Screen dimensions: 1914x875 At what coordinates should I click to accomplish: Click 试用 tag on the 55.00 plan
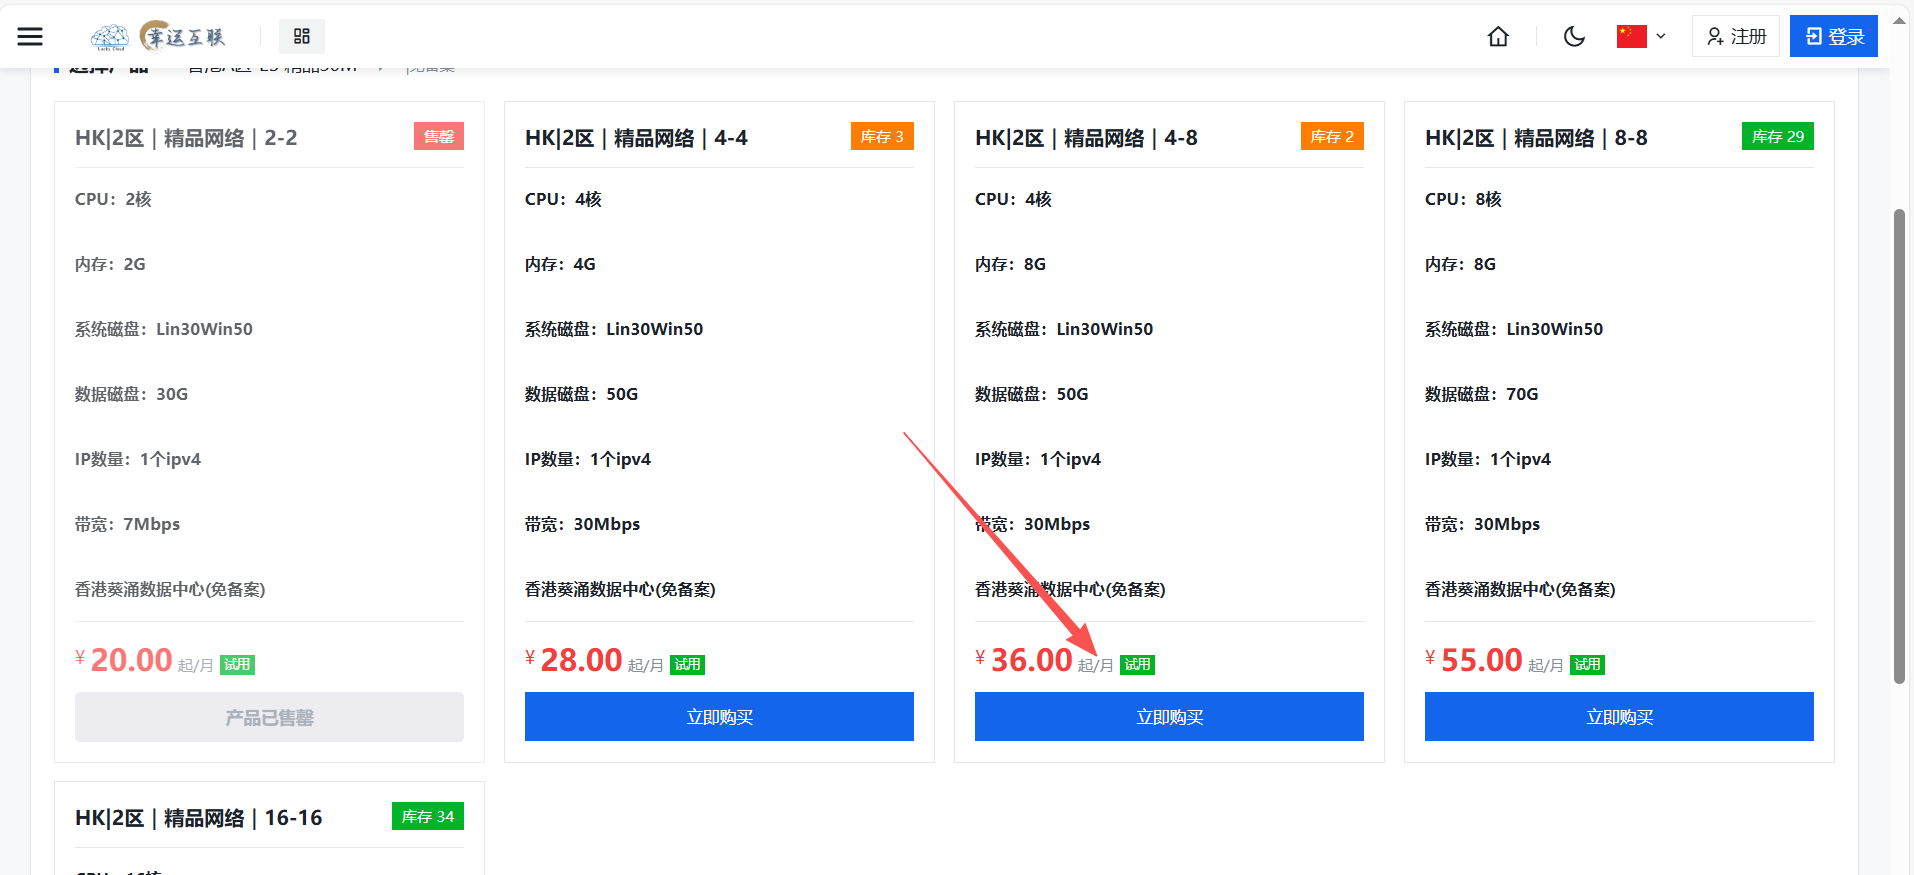click(1587, 665)
